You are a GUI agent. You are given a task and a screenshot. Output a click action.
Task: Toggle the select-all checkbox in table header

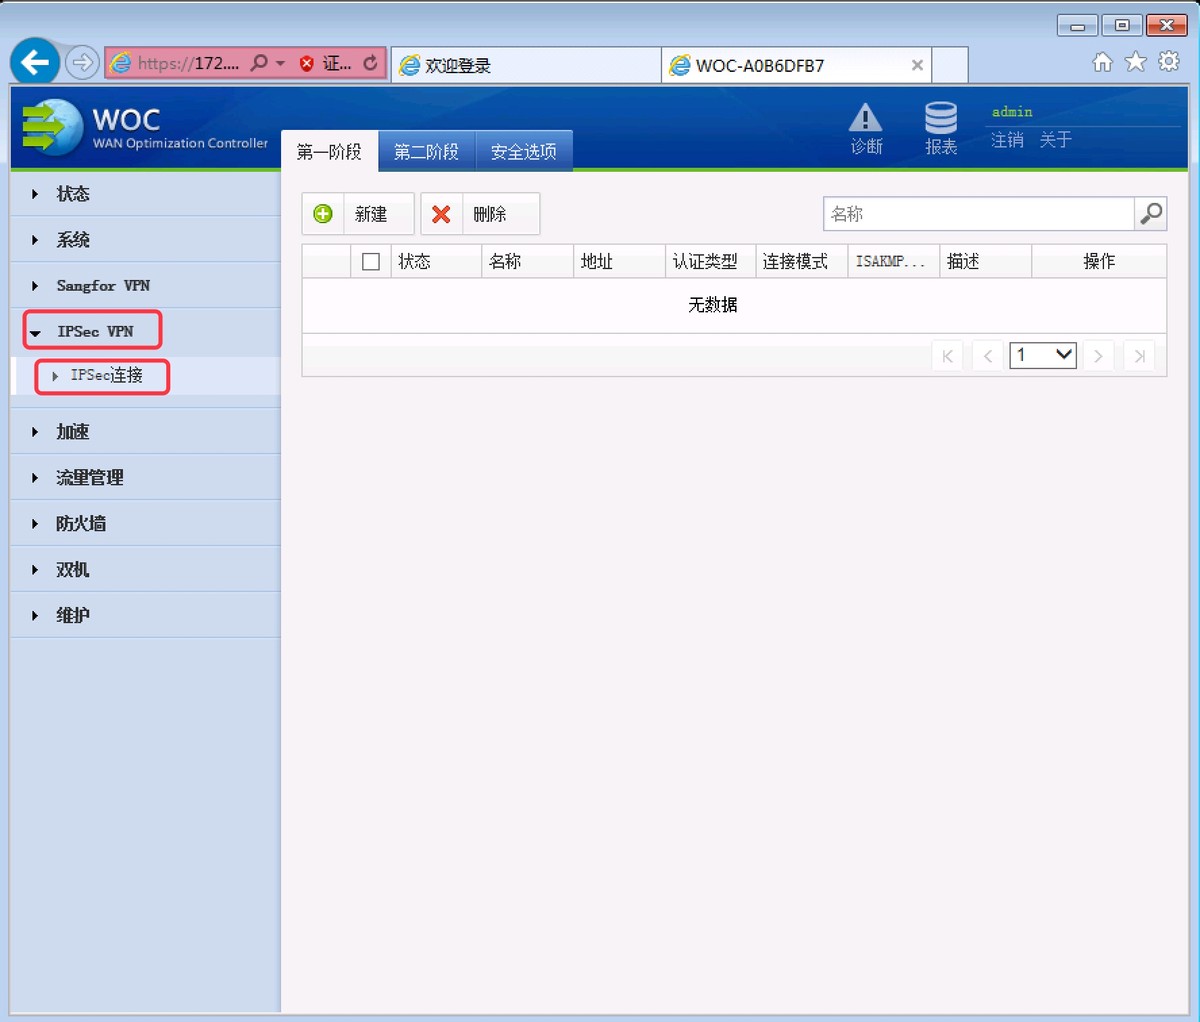370,261
